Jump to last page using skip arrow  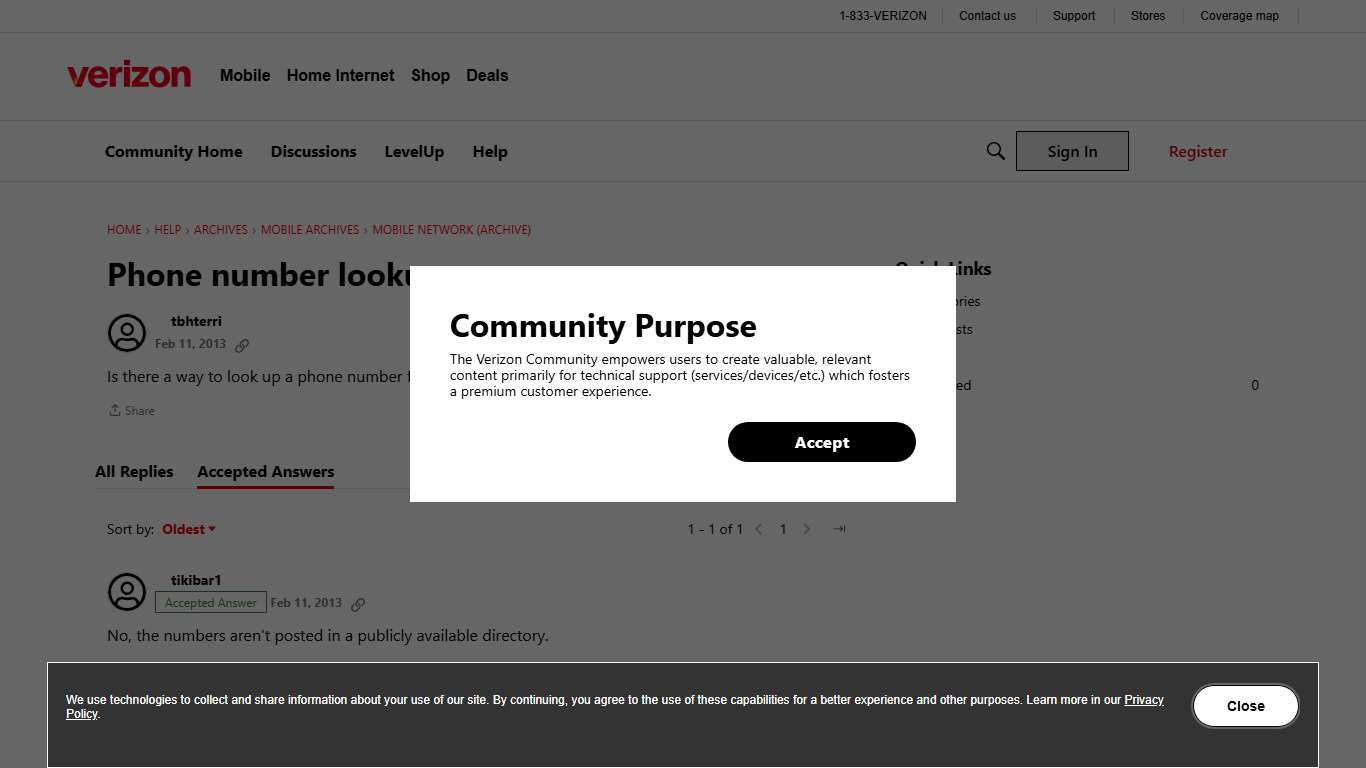pyautogui.click(x=838, y=529)
